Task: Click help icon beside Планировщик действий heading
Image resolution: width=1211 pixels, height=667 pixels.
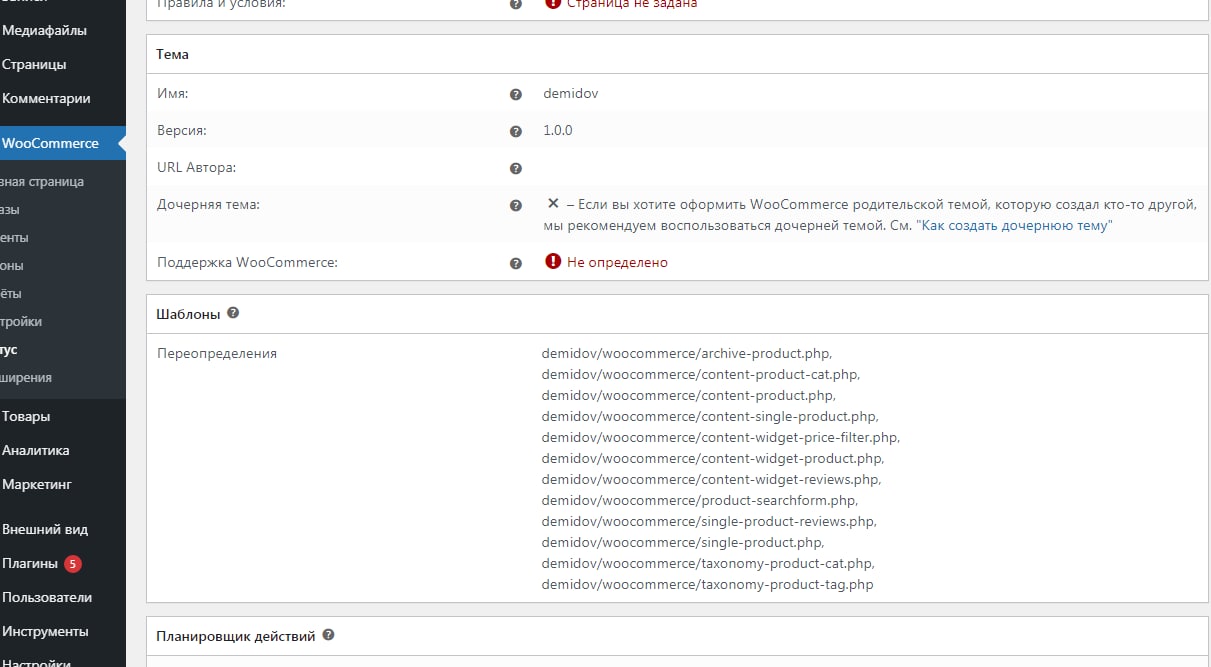Action: (x=328, y=635)
